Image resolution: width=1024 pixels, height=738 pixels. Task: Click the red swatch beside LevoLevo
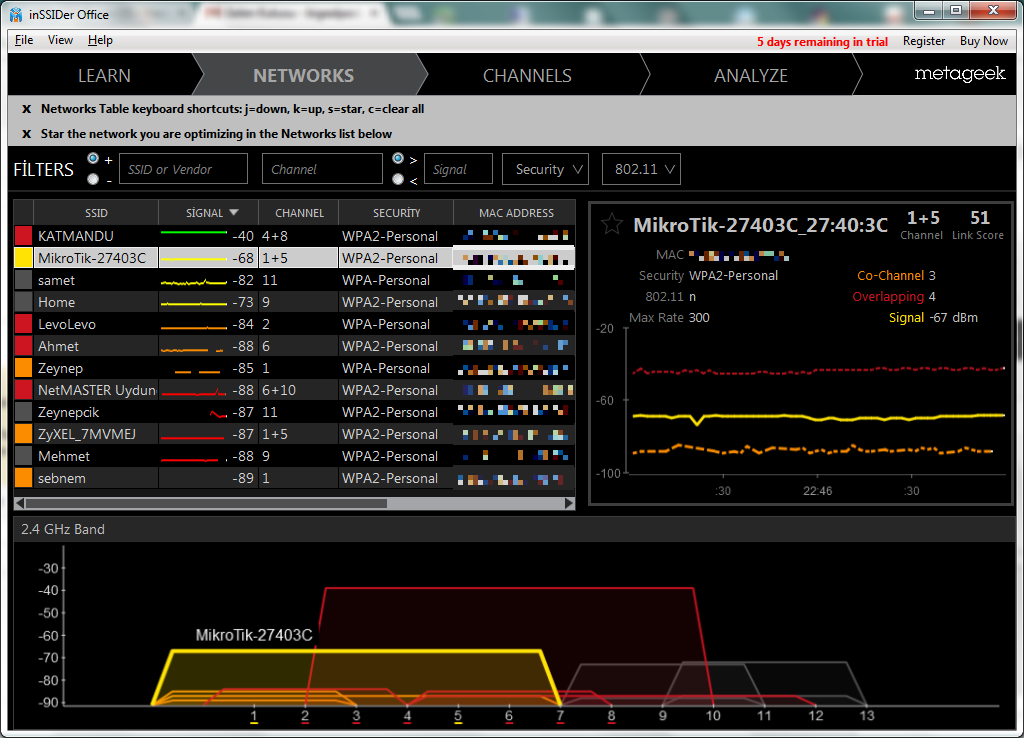click(24, 324)
